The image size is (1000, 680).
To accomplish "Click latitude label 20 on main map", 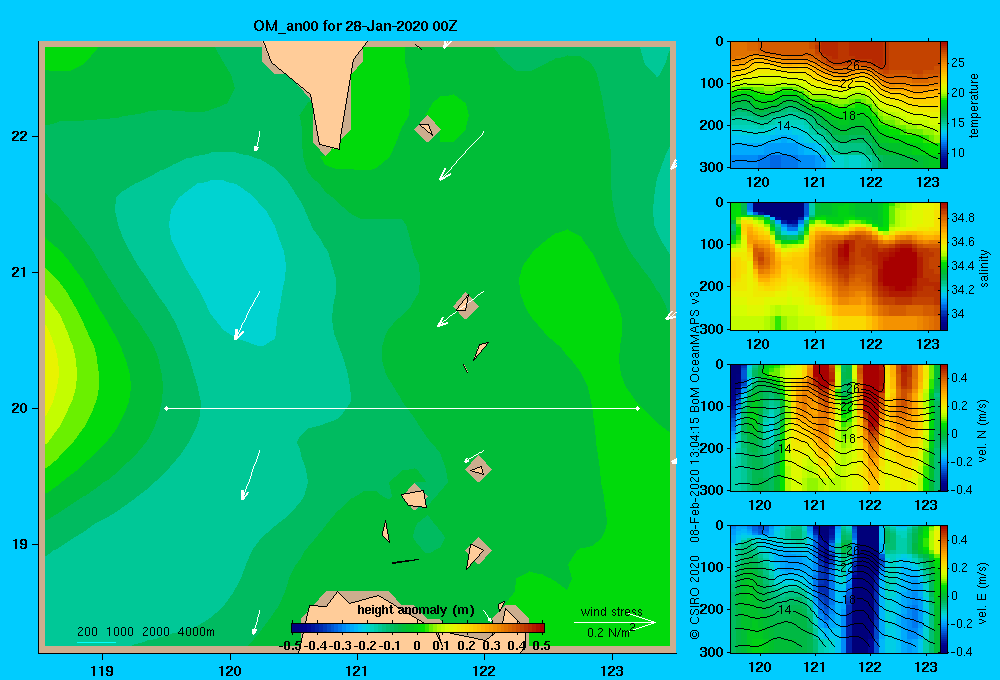I will pyautogui.click(x=20, y=408).
